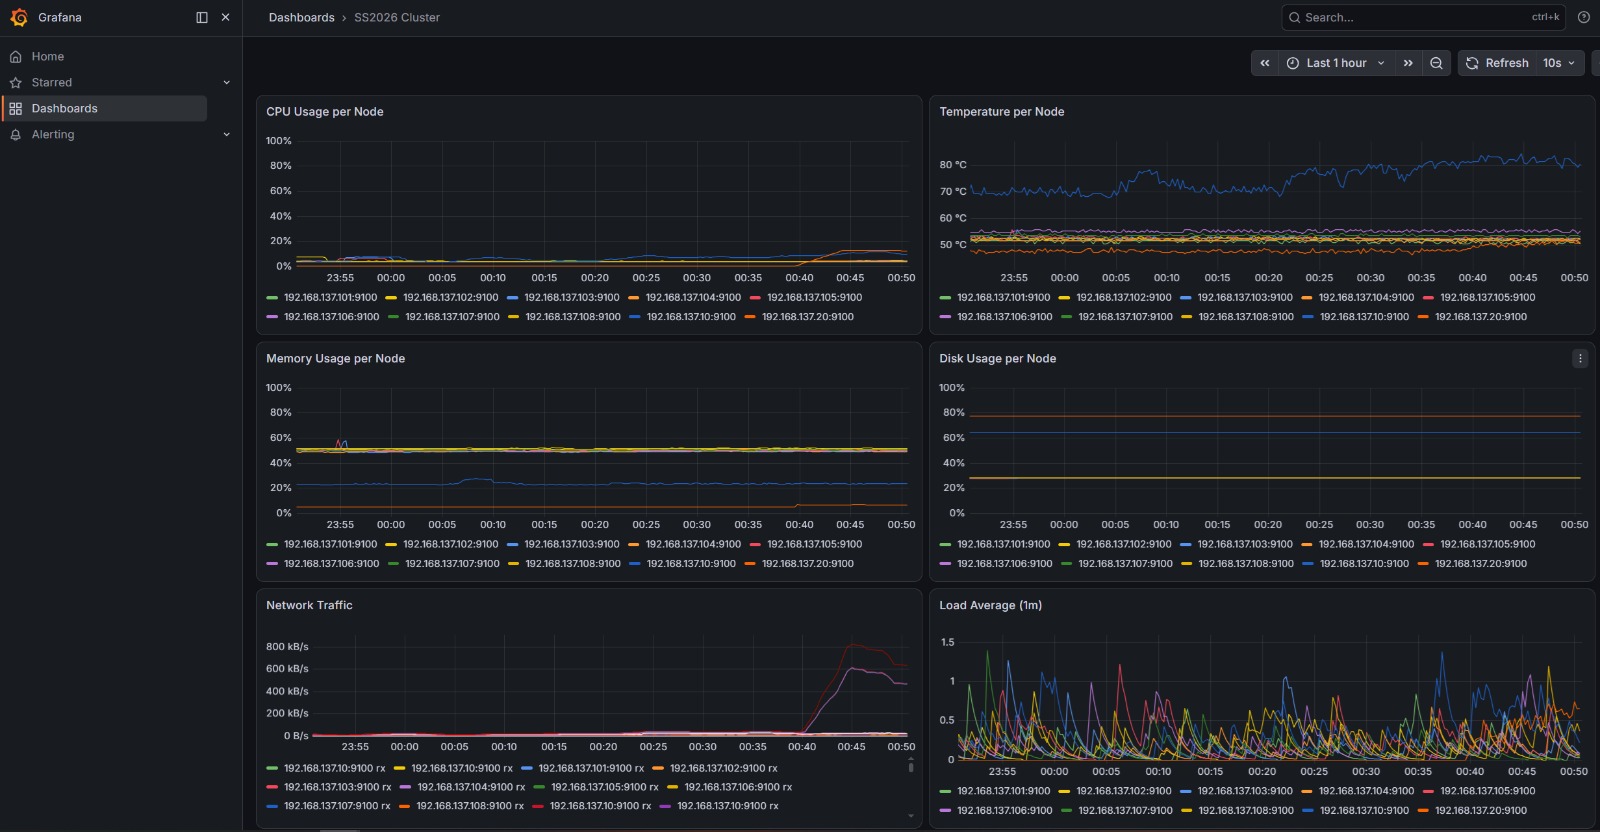
Task: Toggle 192.168.137.107:9100 series in Load Average legend
Action: click(1126, 811)
